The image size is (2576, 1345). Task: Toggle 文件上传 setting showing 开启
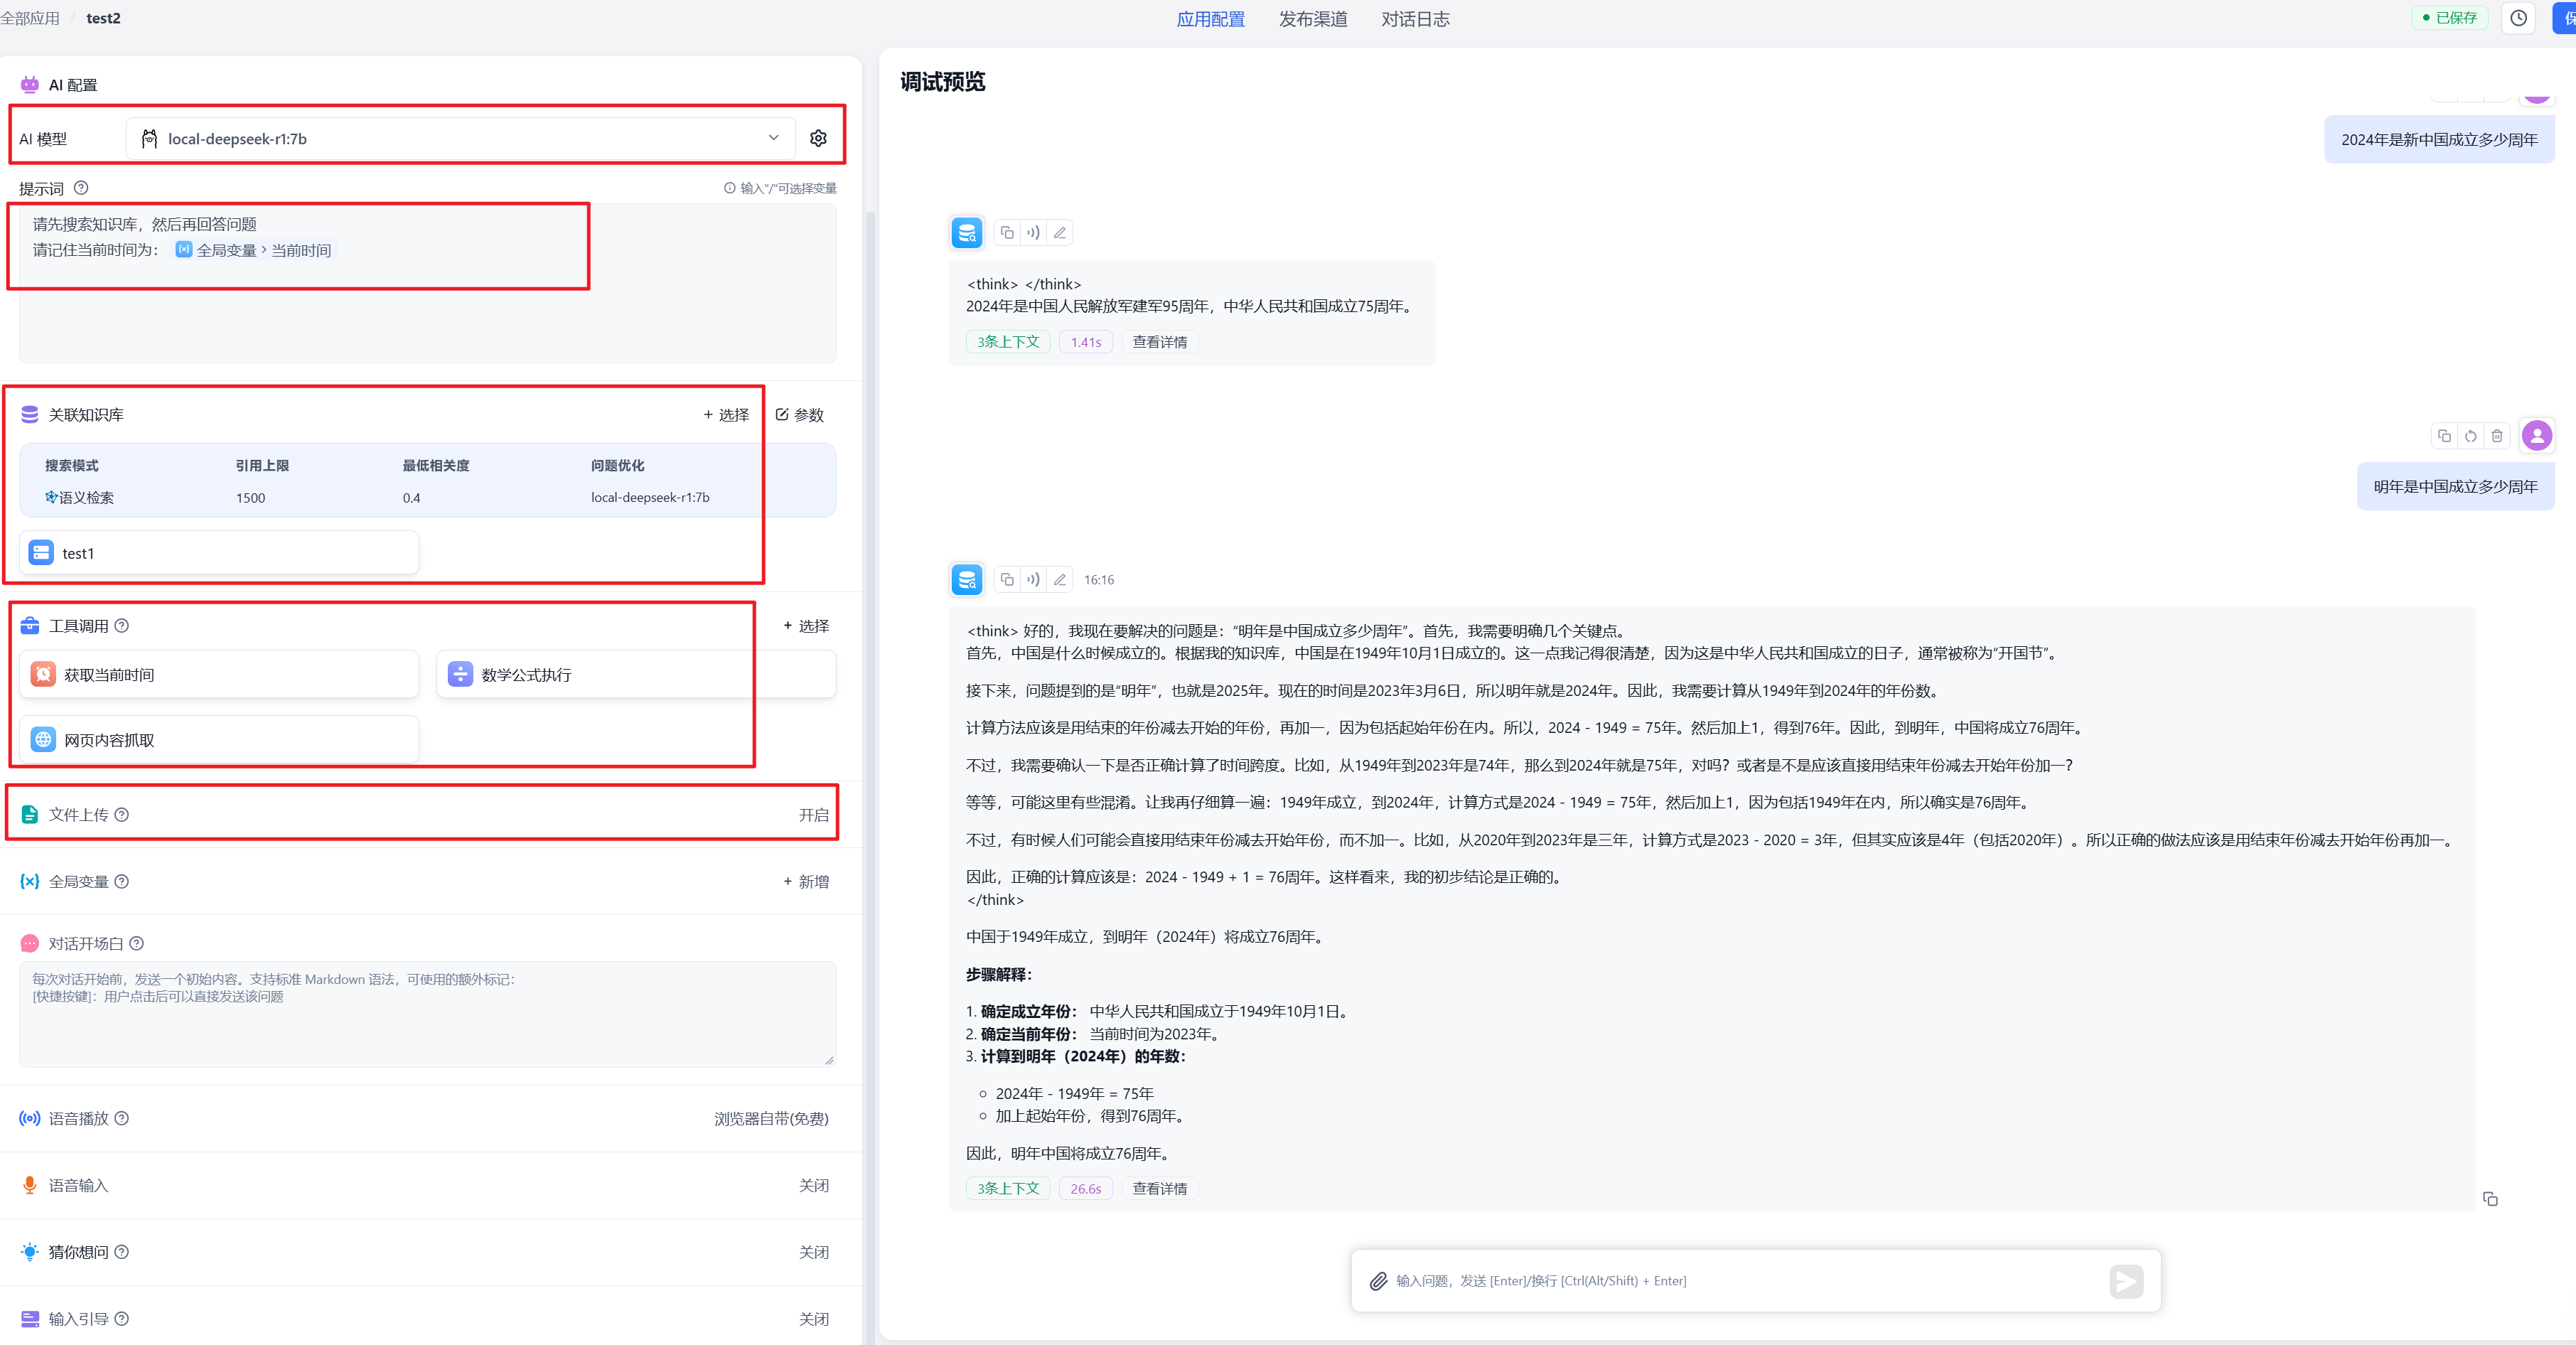point(813,814)
